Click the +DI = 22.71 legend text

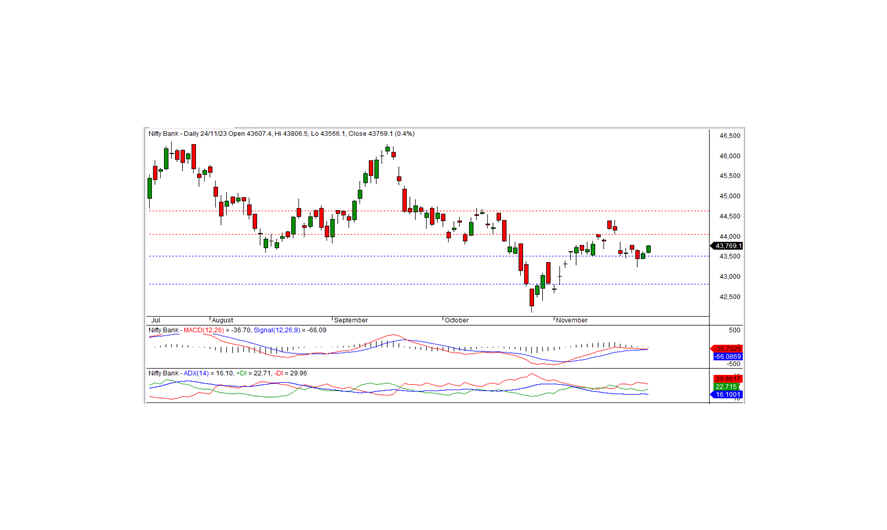pos(255,373)
